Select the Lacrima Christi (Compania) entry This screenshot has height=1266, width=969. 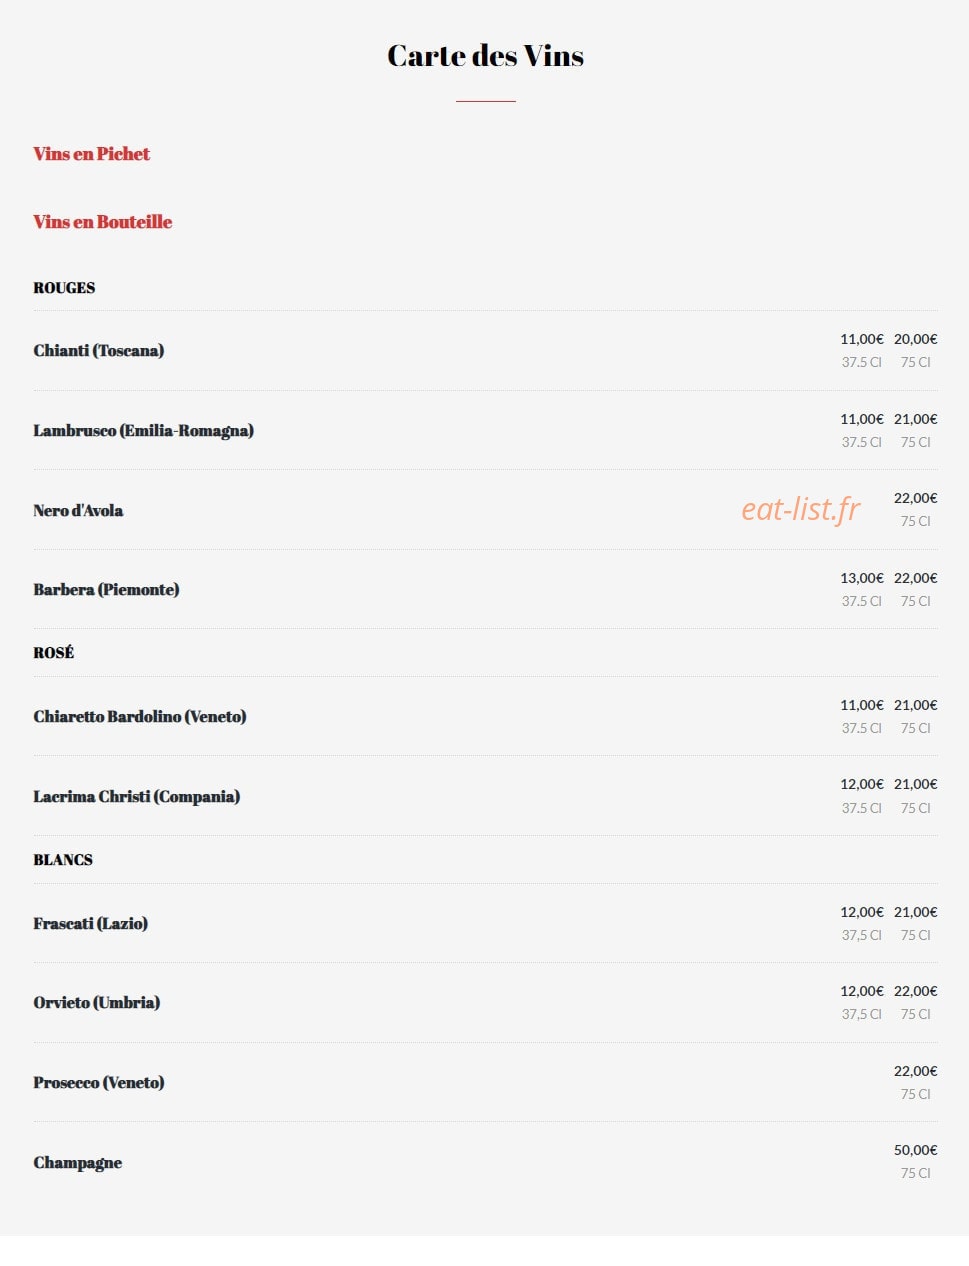point(136,797)
